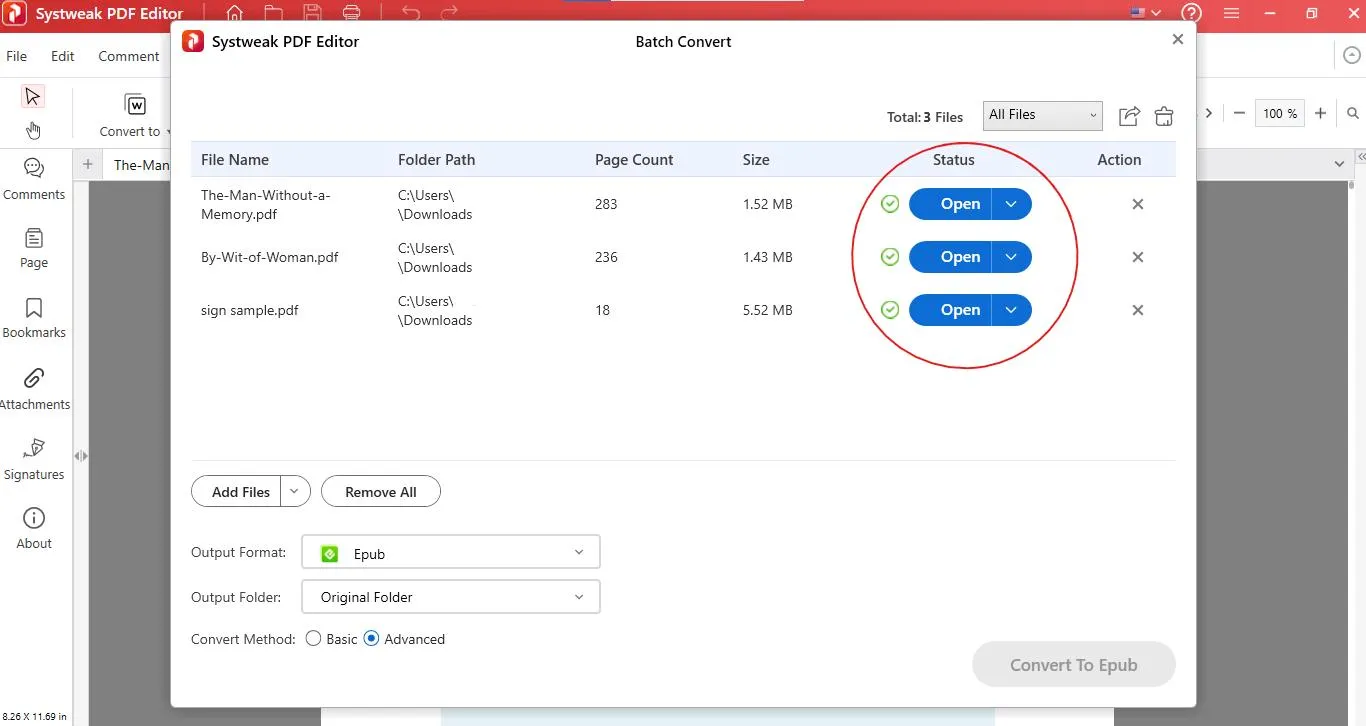This screenshot has height=726, width=1366.
Task: Click the Page panel icon
Action: [x=34, y=248]
